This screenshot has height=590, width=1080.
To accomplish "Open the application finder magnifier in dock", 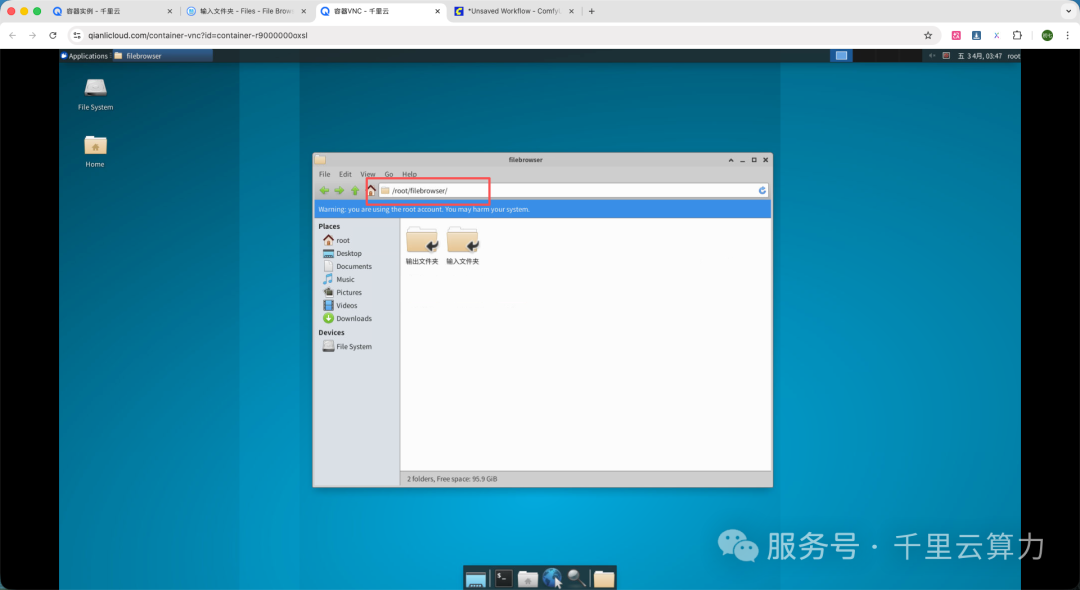I will [x=577, y=578].
